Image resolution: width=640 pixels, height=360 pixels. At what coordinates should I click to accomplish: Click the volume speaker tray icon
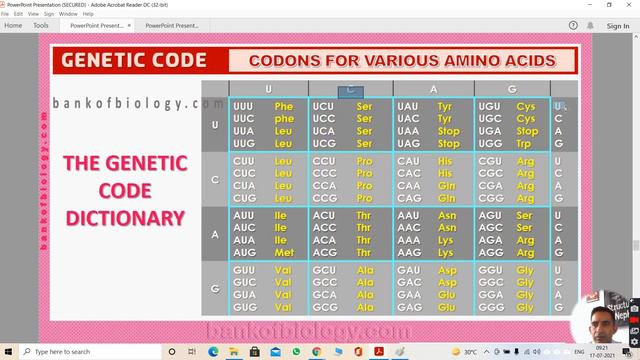536,352
